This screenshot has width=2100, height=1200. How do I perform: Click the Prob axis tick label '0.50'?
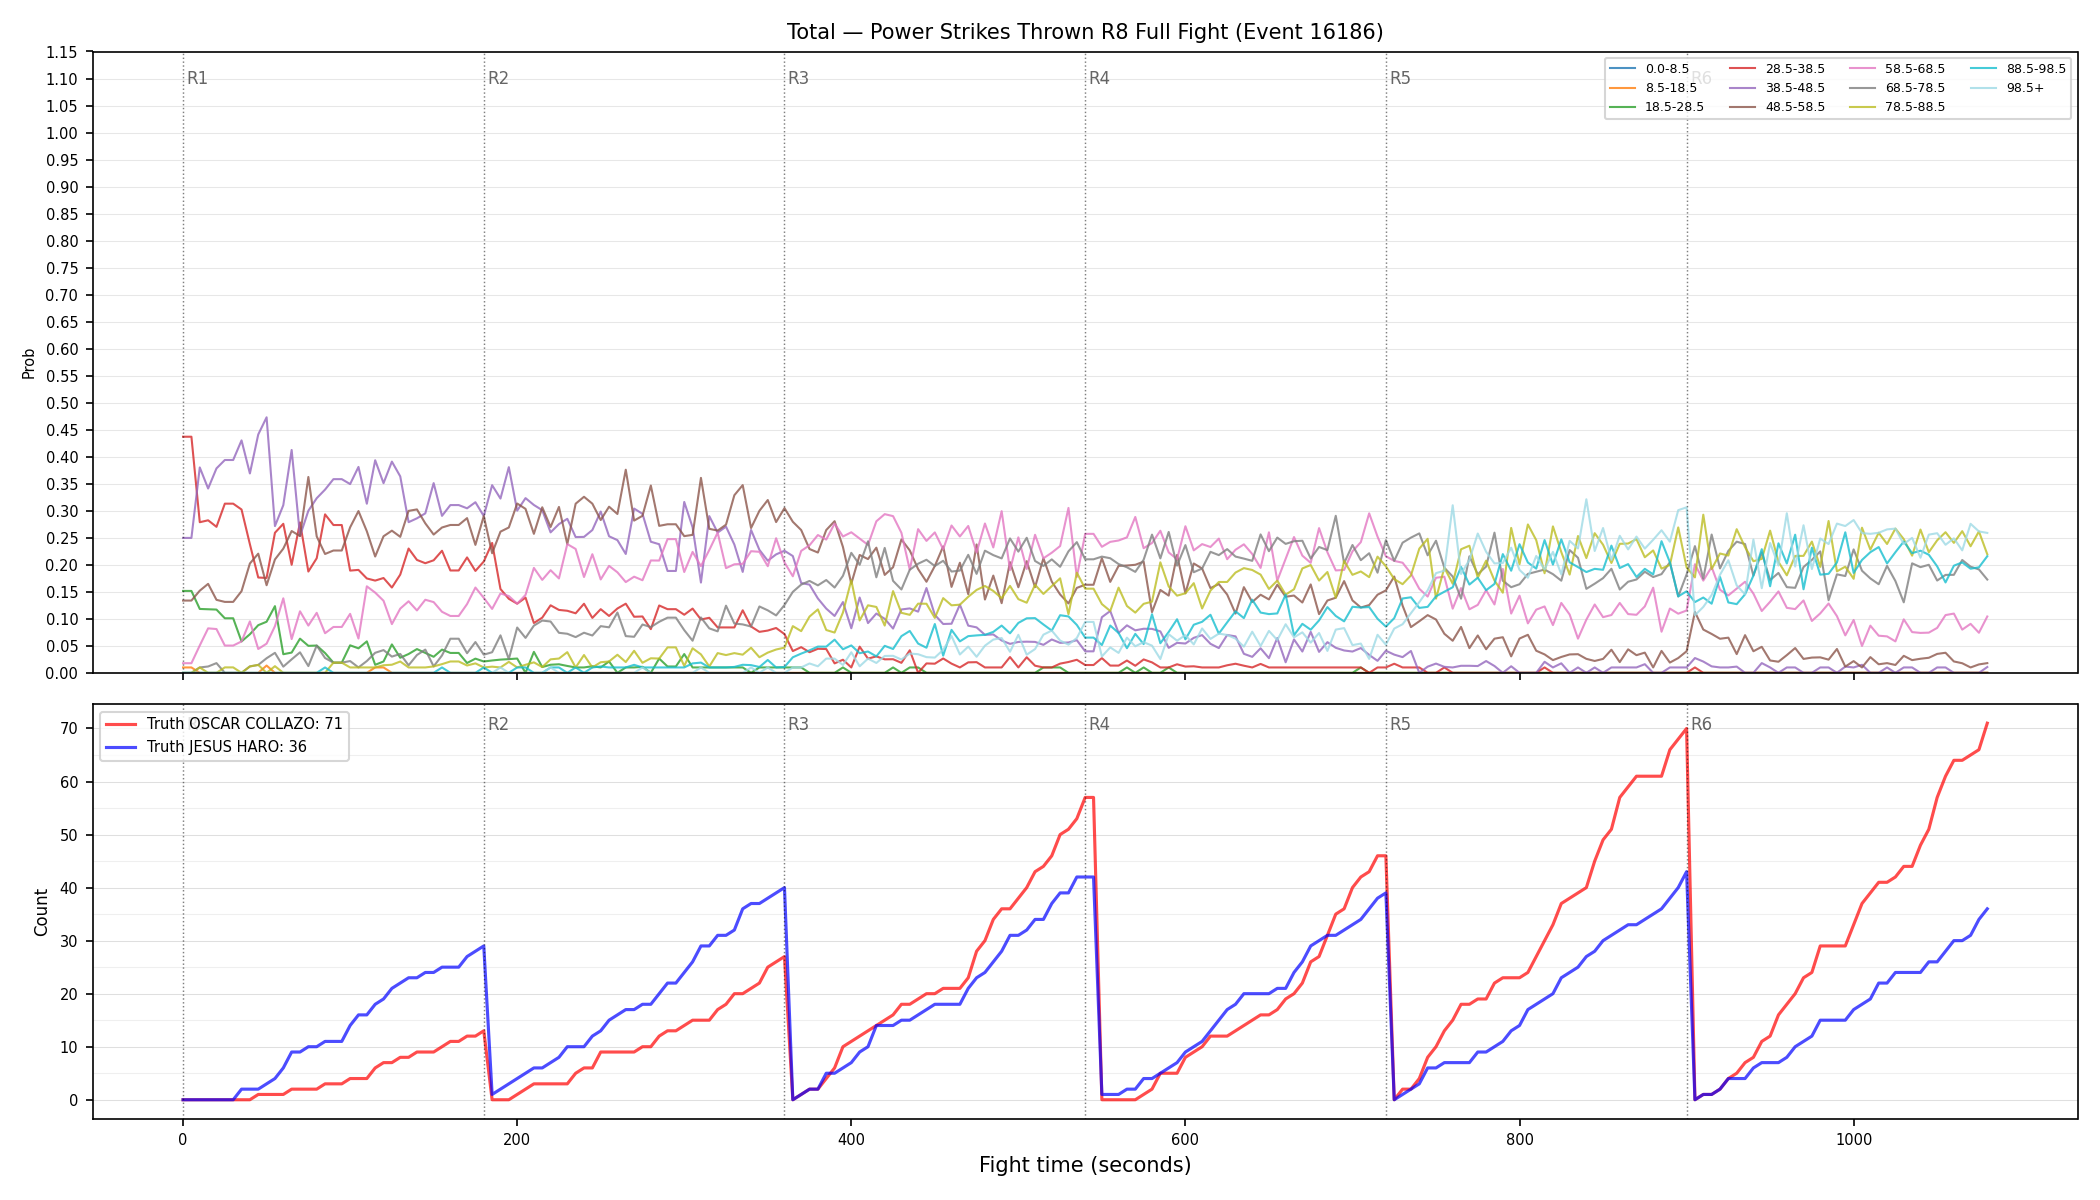[x=62, y=403]
